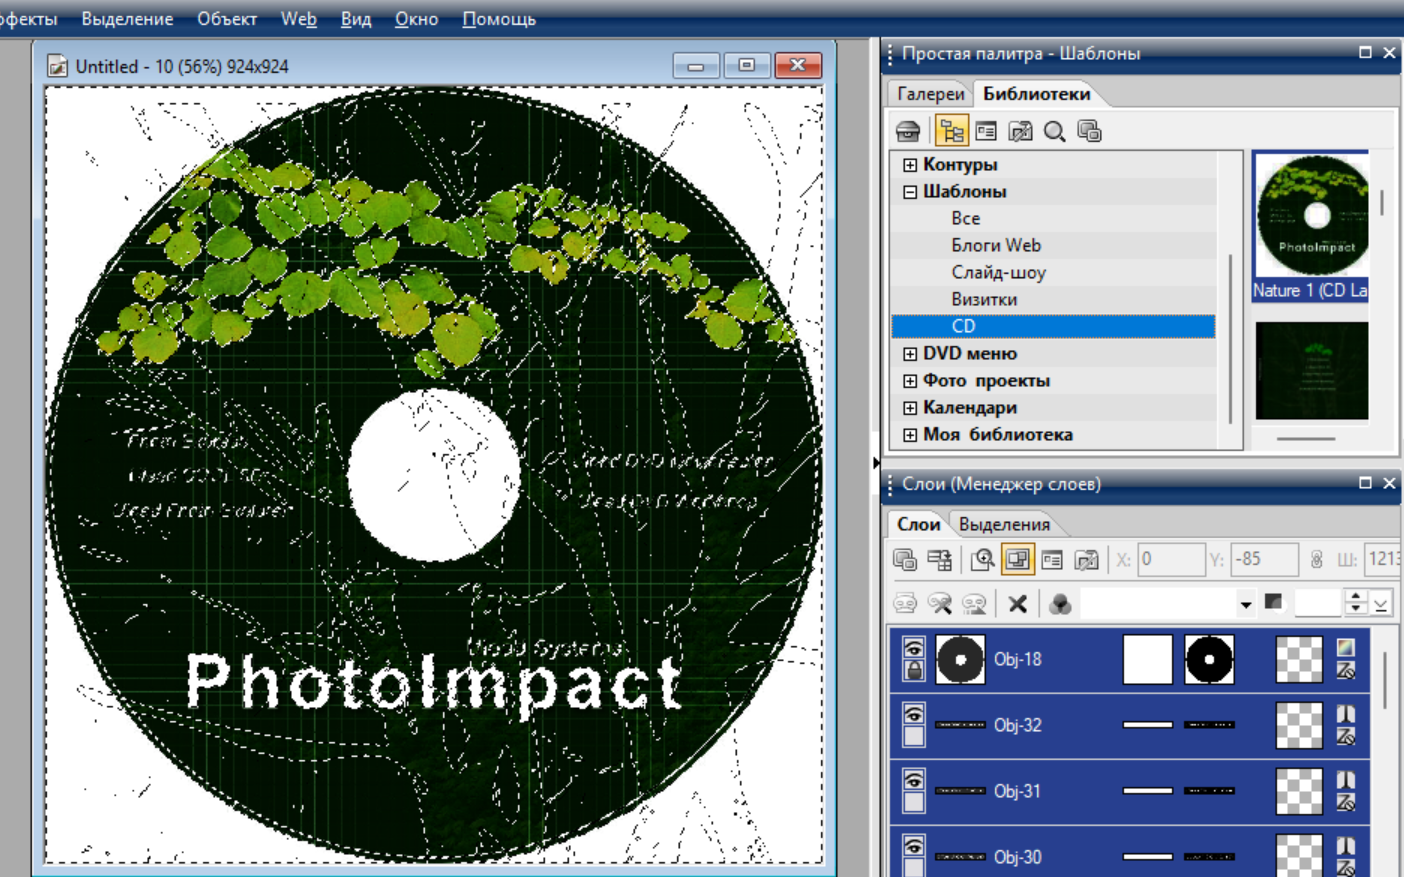This screenshot has height=877, width=1404.
Task: Click the text type icon on Obj-31 row
Action: click(x=1346, y=780)
